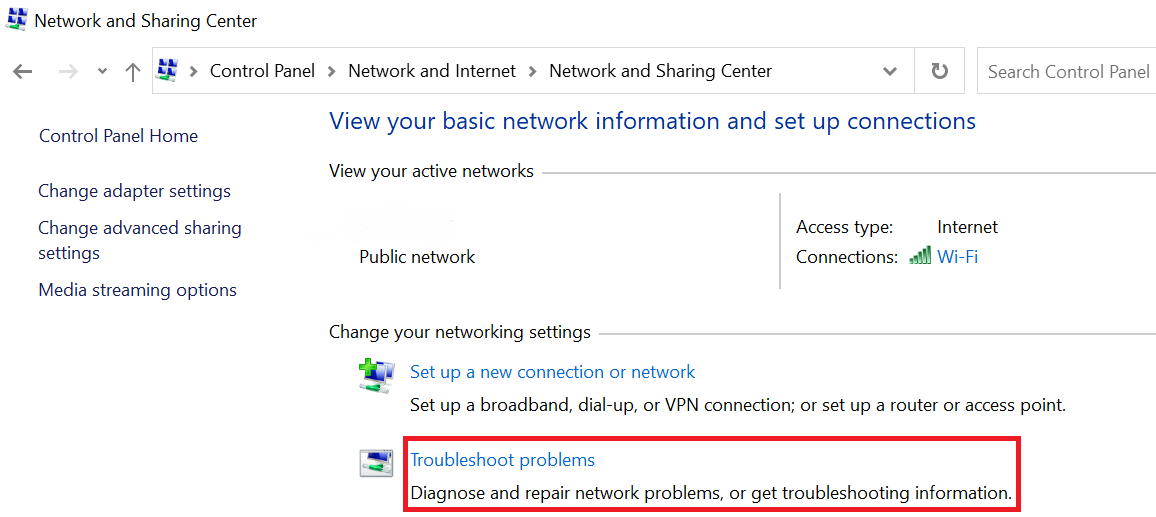The width and height of the screenshot is (1156, 517).
Task: Open Troubleshoot problems link
Action: click(502, 459)
